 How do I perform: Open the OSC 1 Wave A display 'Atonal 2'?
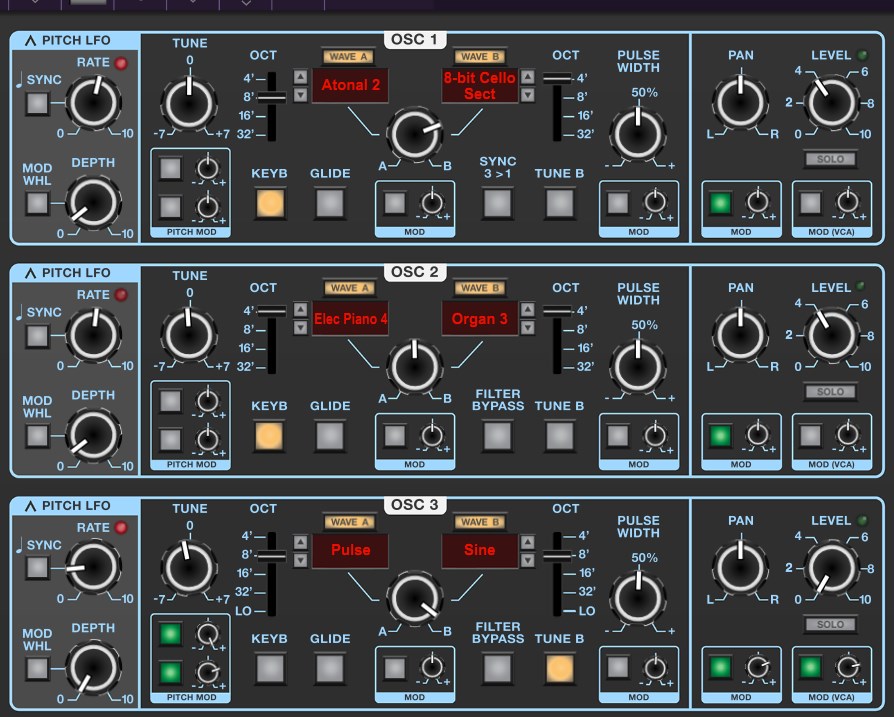point(350,86)
